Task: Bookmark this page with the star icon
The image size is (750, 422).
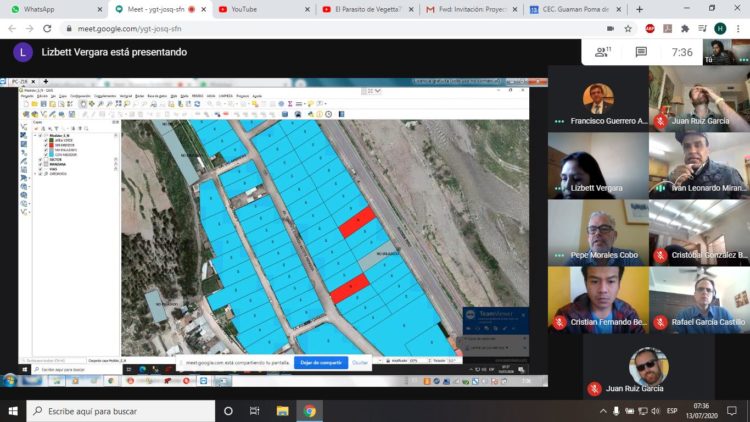Action: (x=627, y=29)
